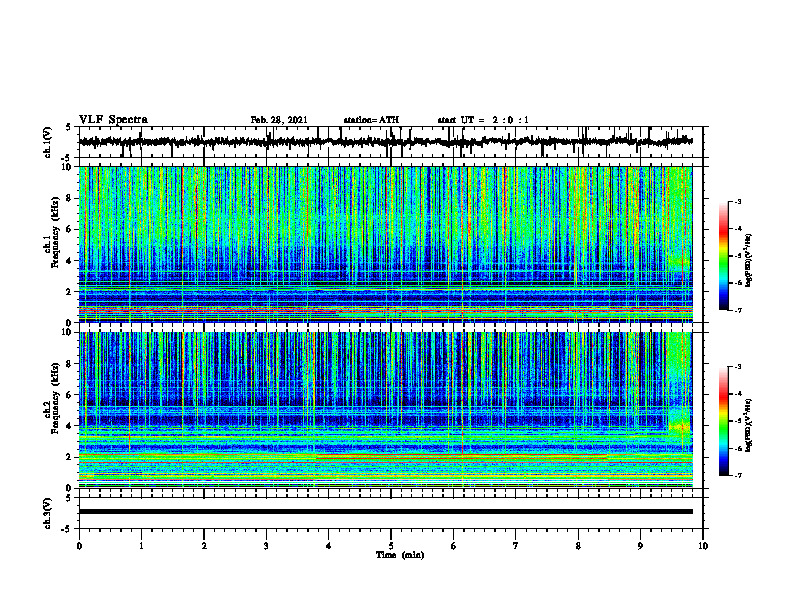The width and height of the screenshot is (792, 612).
Task: Click the "10" tick on the time axis
Action: (703, 546)
